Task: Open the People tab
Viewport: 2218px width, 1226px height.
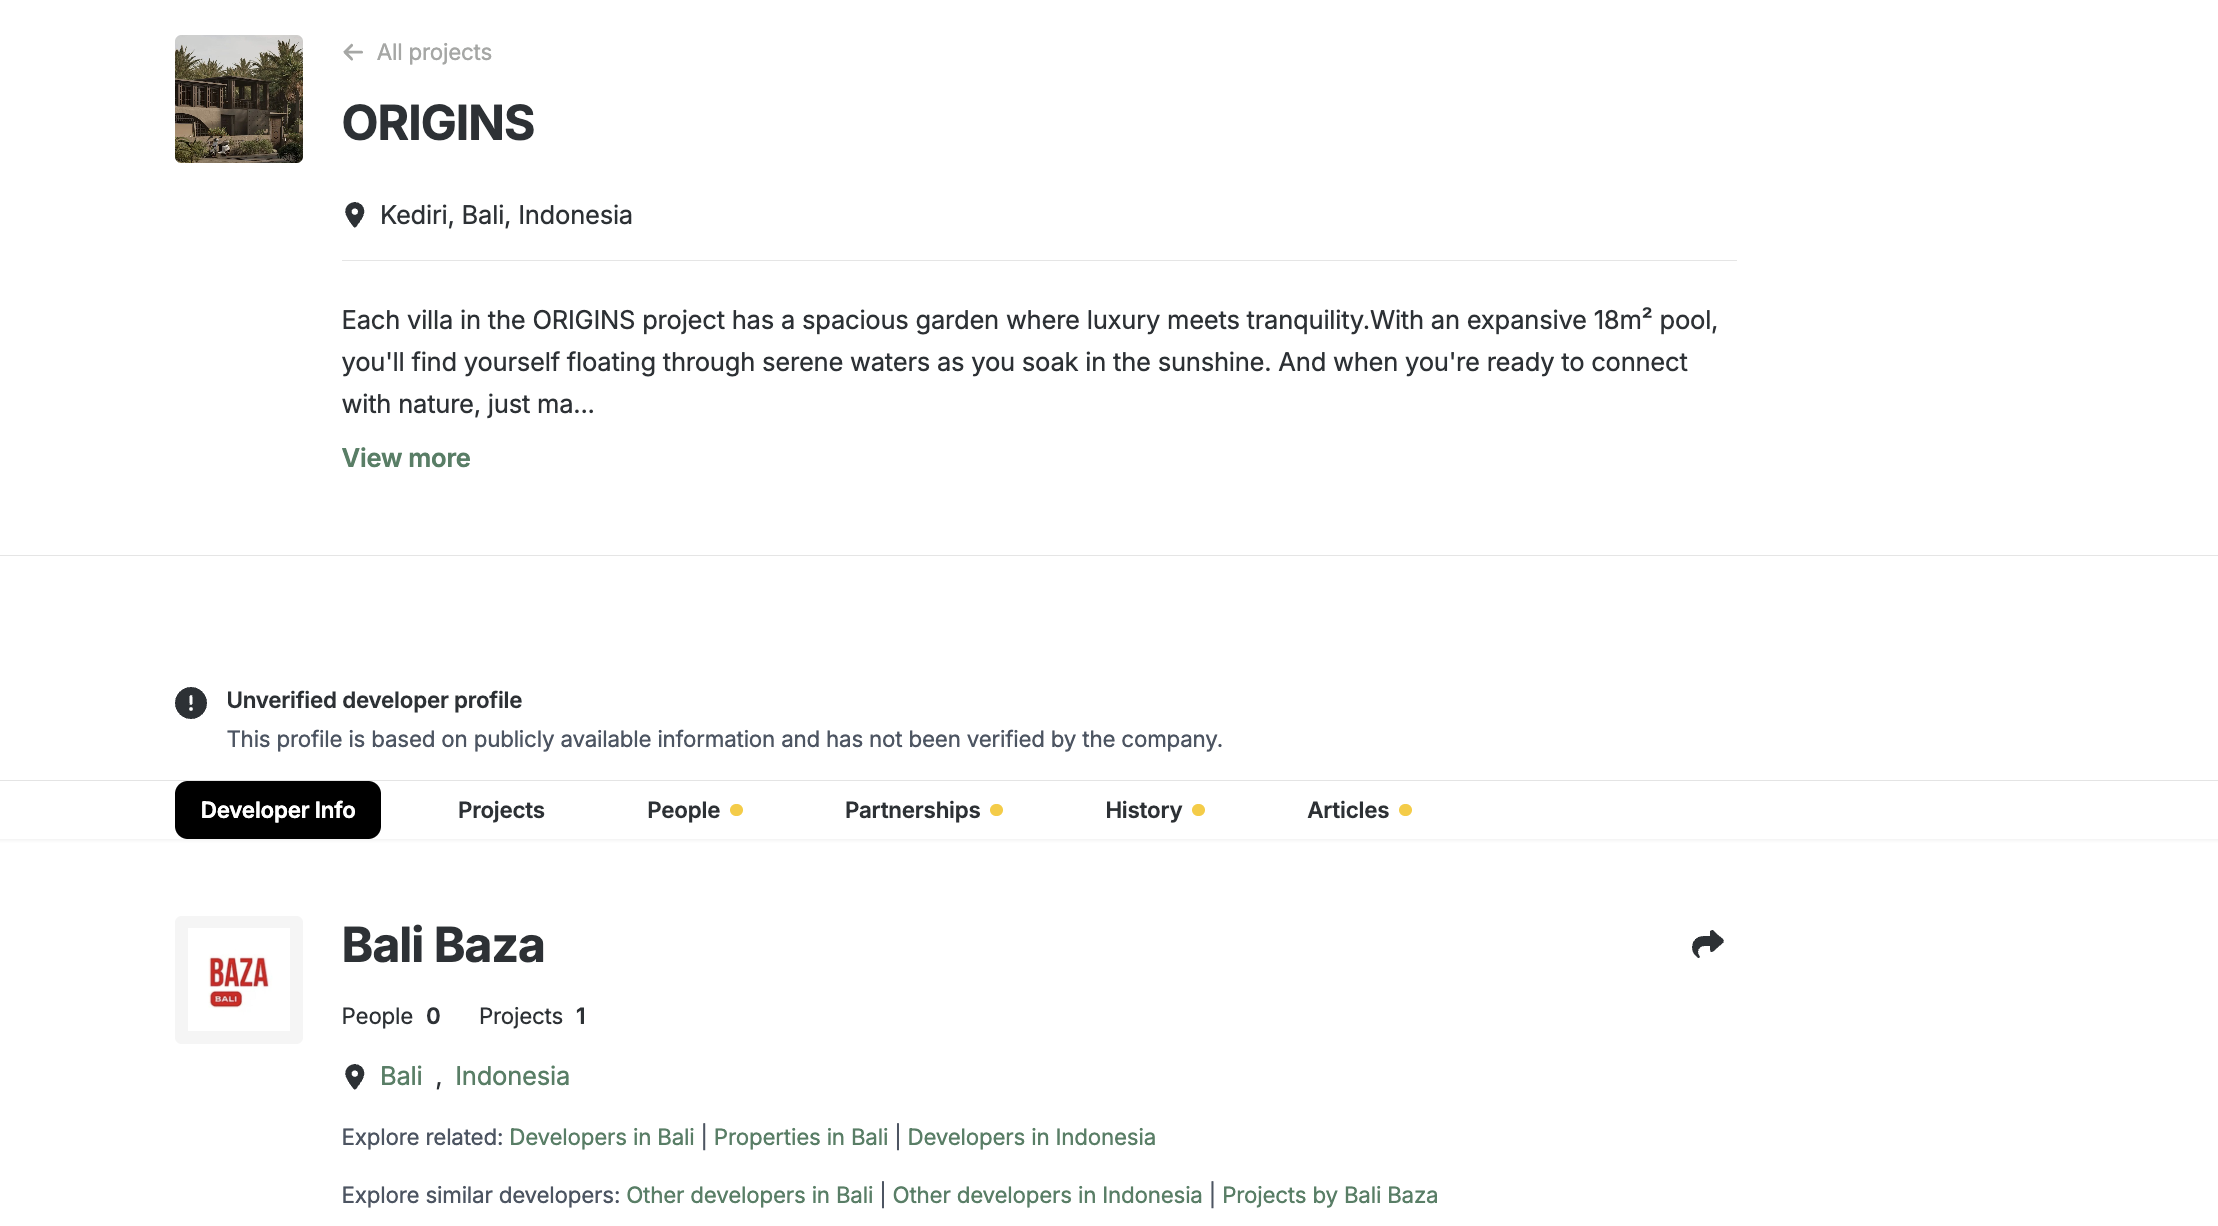Action: click(x=684, y=810)
